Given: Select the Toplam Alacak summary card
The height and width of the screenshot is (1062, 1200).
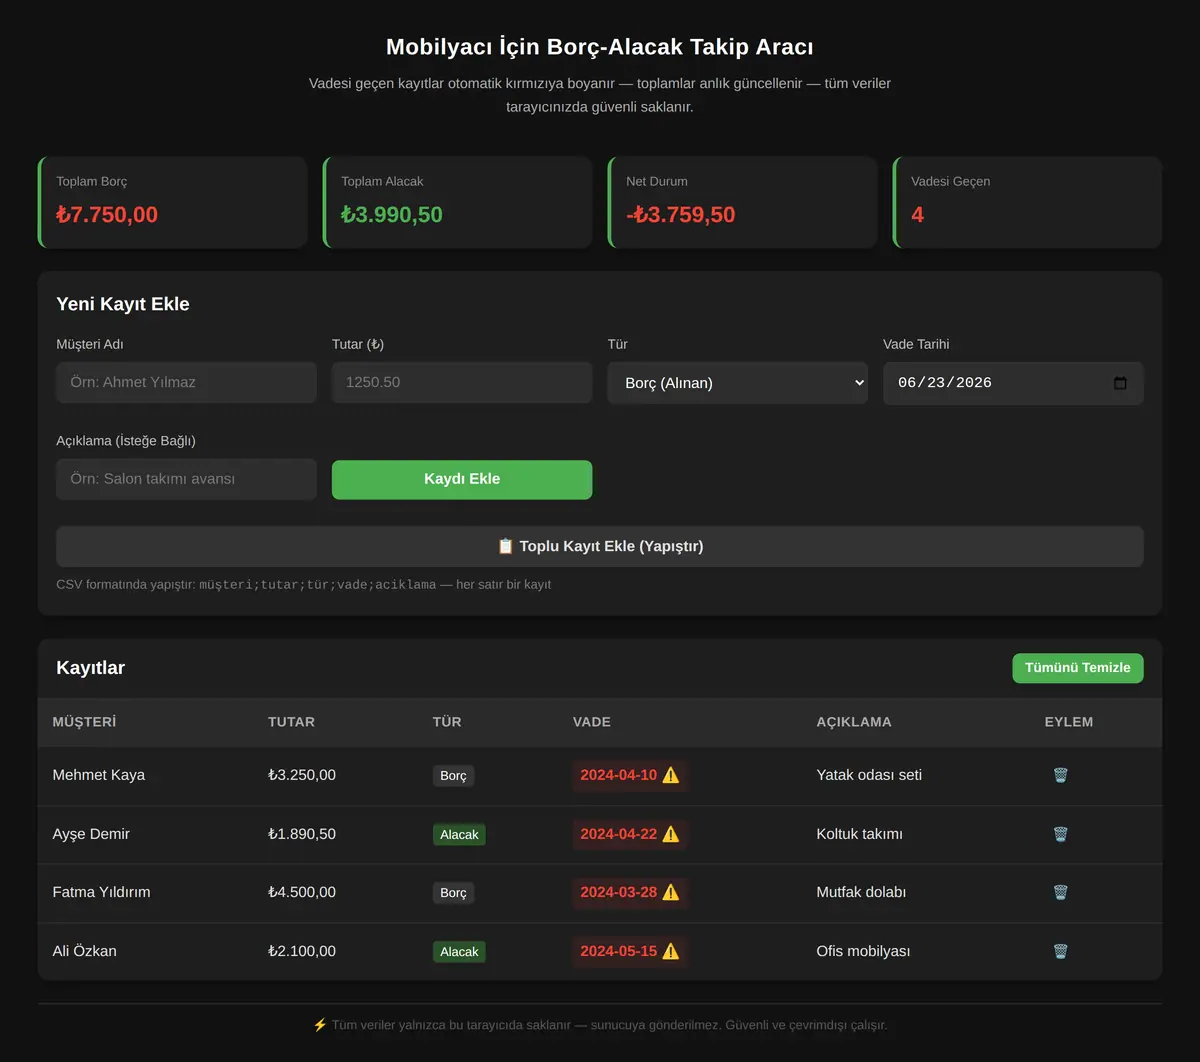Looking at the screenshot, I should [x=457, y=202].
